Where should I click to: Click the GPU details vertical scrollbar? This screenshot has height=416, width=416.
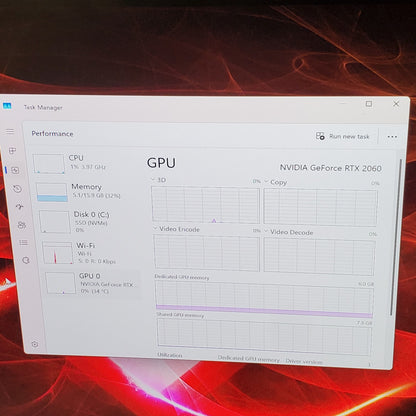point(396,237)
